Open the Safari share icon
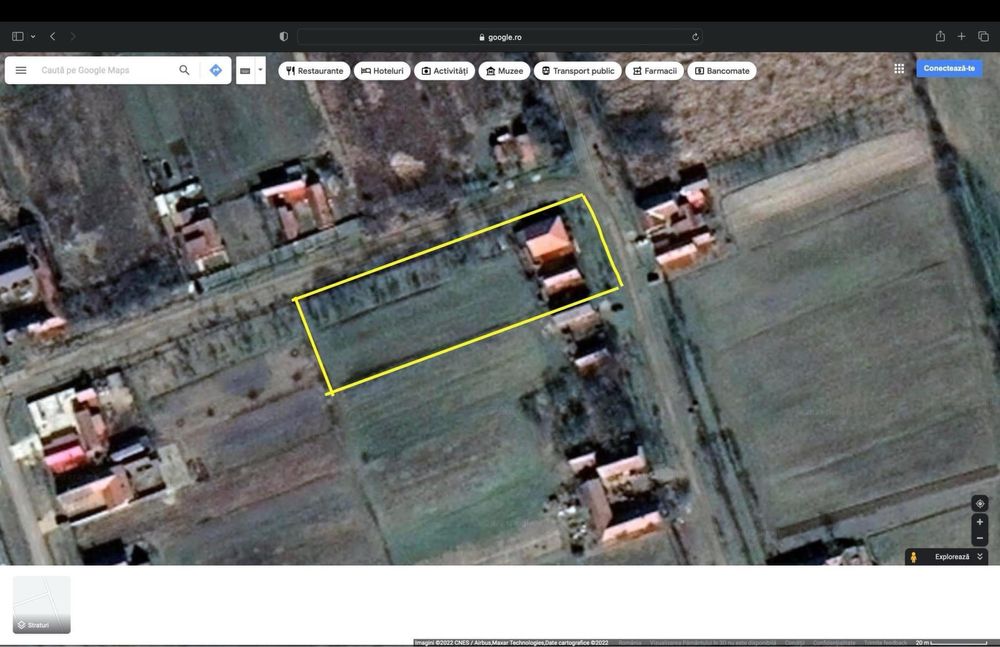1000x647 pixels. tap(940, 36)
